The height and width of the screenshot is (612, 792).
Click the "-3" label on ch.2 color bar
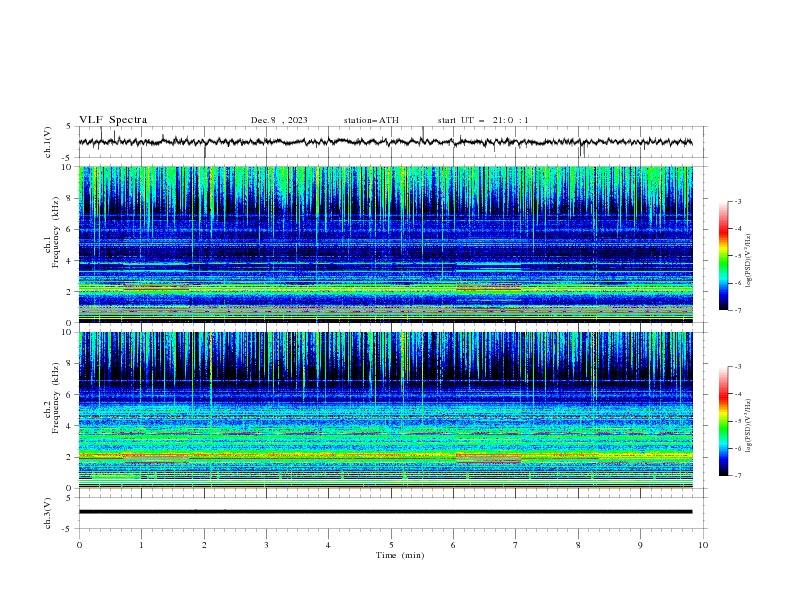[737, 367]
